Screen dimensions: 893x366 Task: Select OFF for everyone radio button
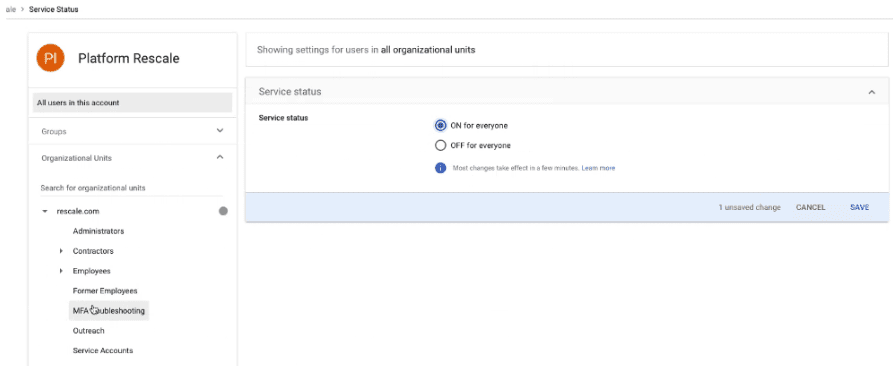click(x=440, y=145)
